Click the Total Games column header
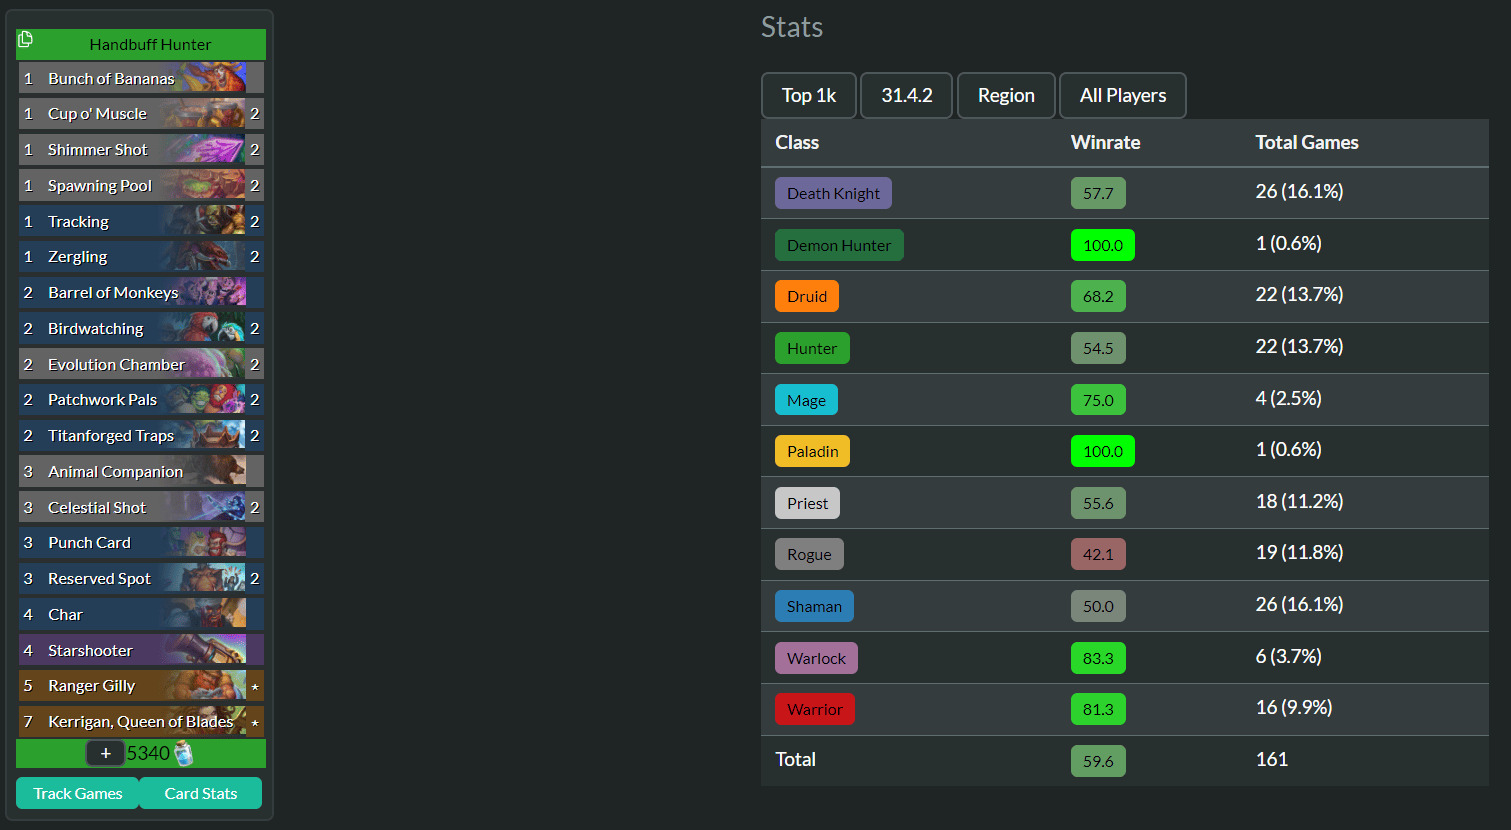1511x830 pixels. point(1306,143)
